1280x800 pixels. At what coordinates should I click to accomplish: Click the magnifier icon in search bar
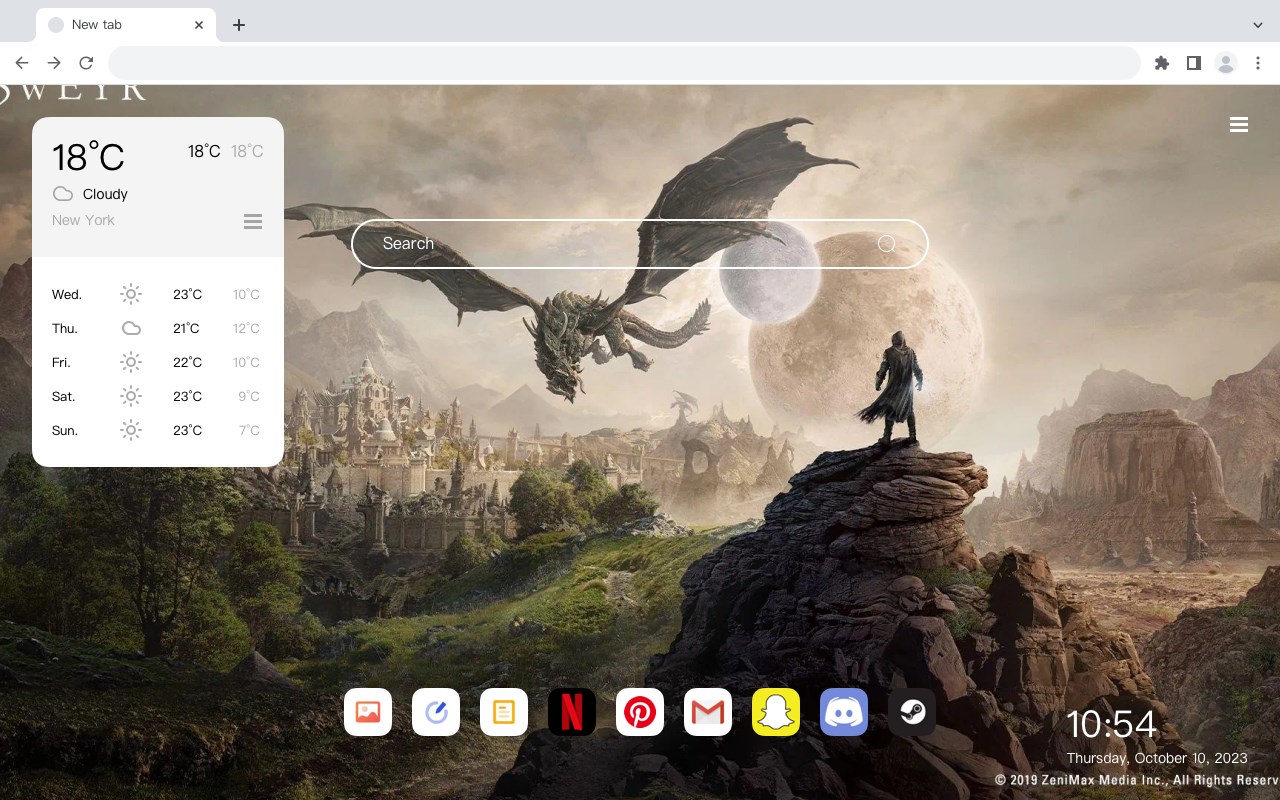(x=887, y=244)
